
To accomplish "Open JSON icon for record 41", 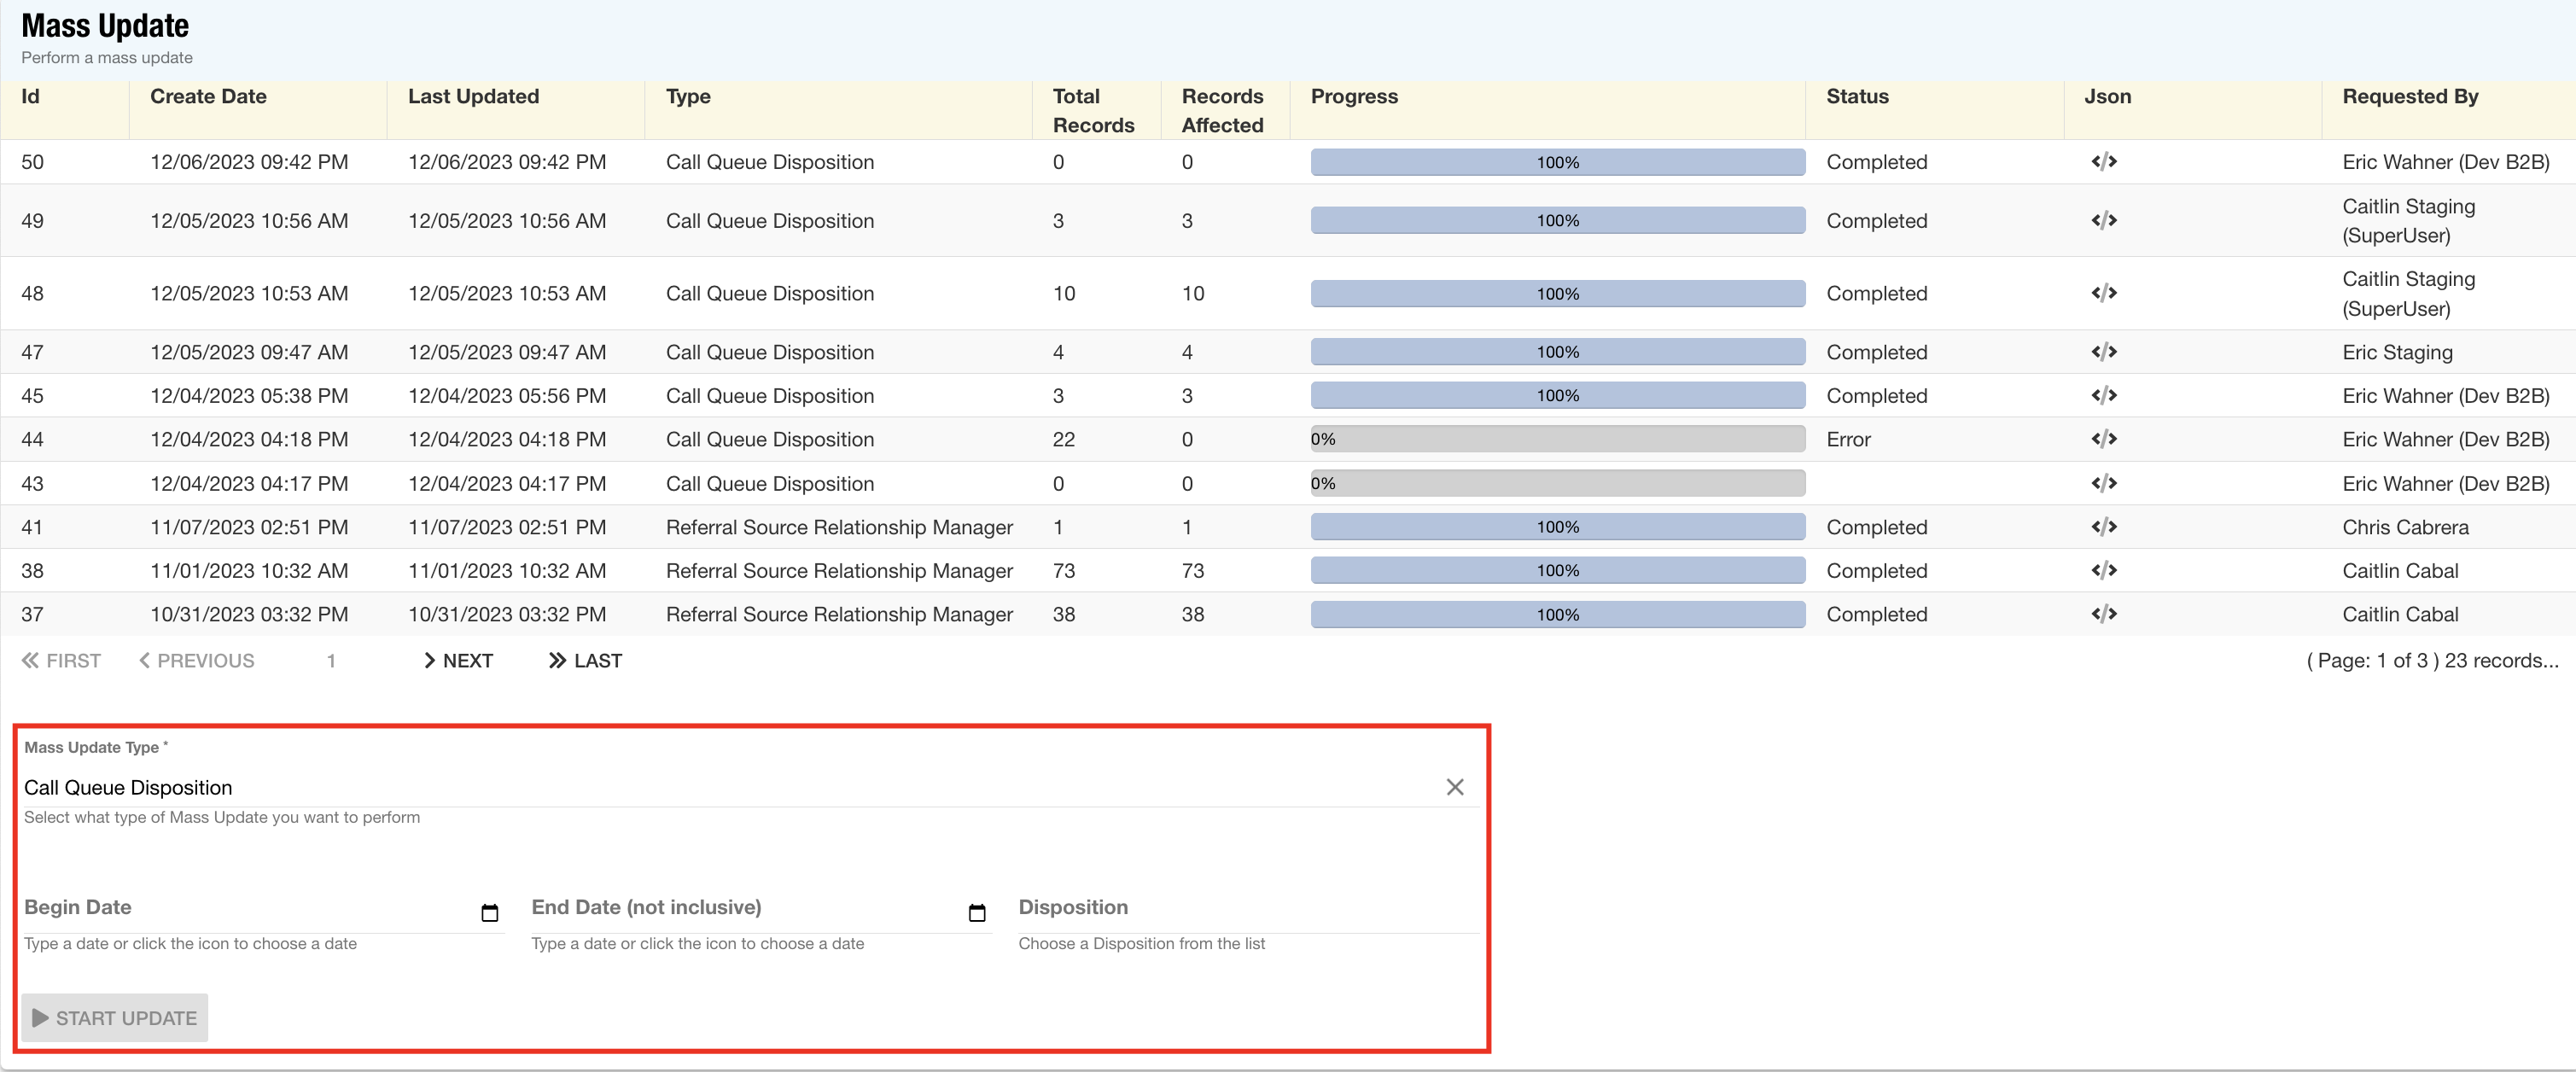I will pos(2103,527).
